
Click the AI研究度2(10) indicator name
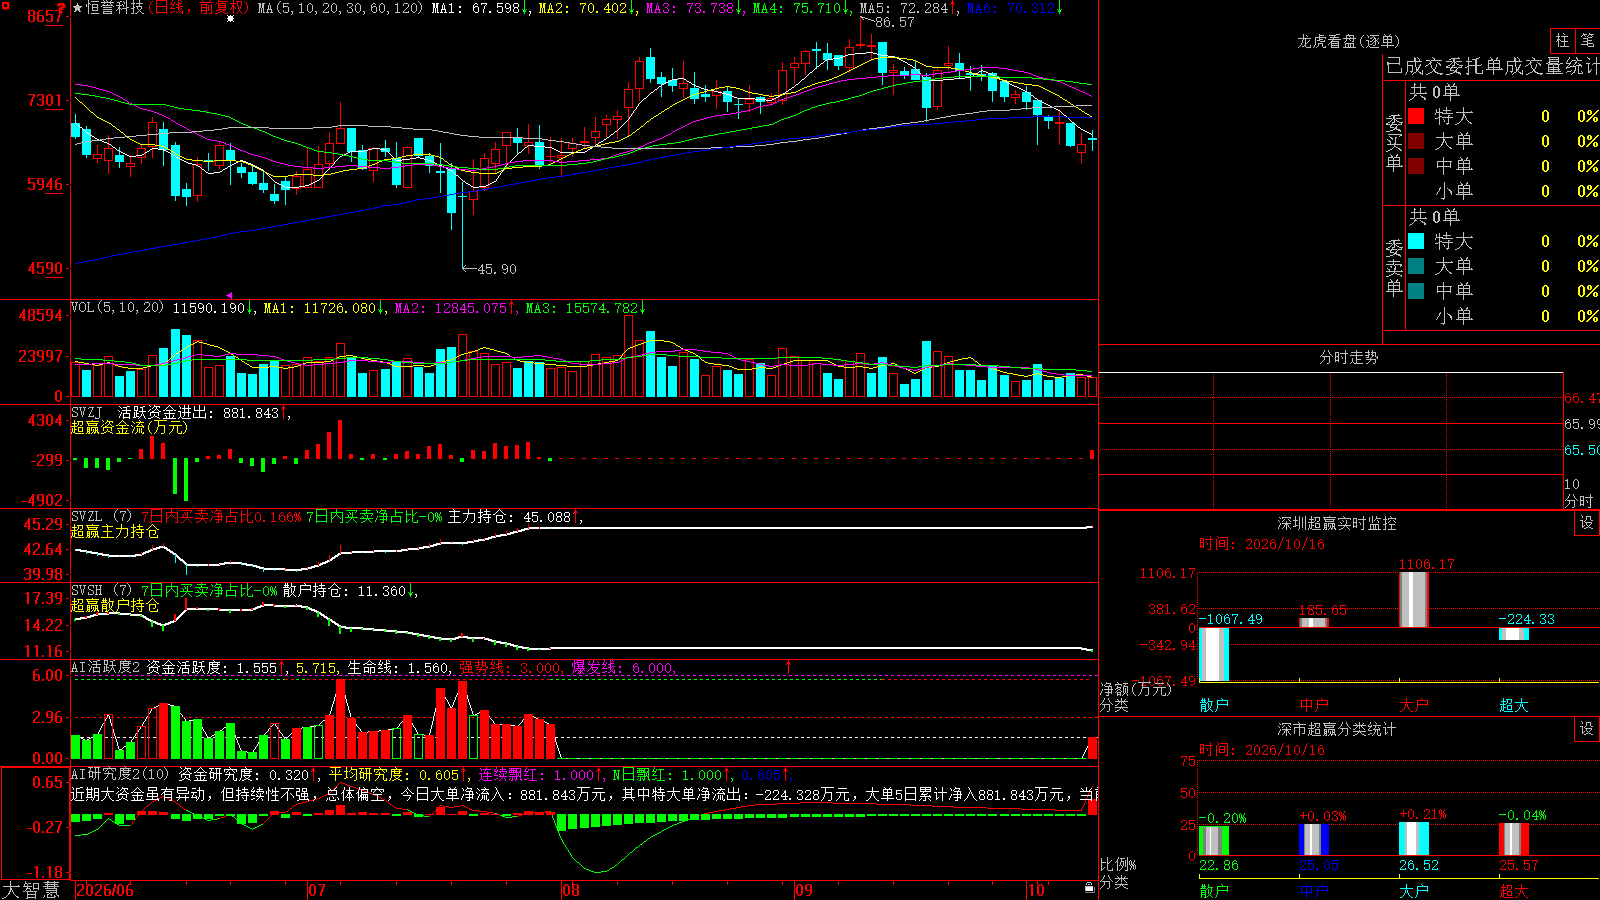click(x=121, y=774)
